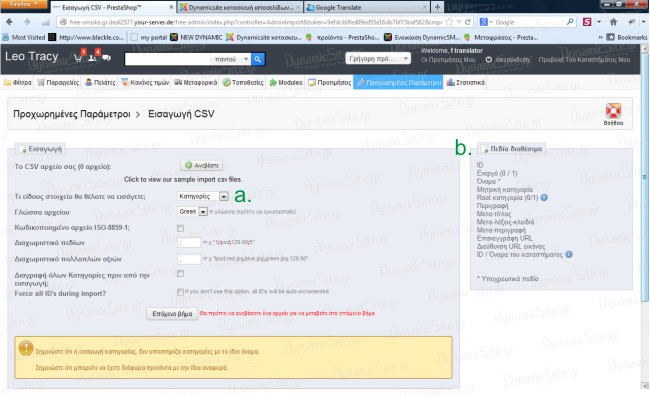This screenshot has width=650, height=396.
Task: Open the Most Visited bookmarks folder
Action: (24, 37)
